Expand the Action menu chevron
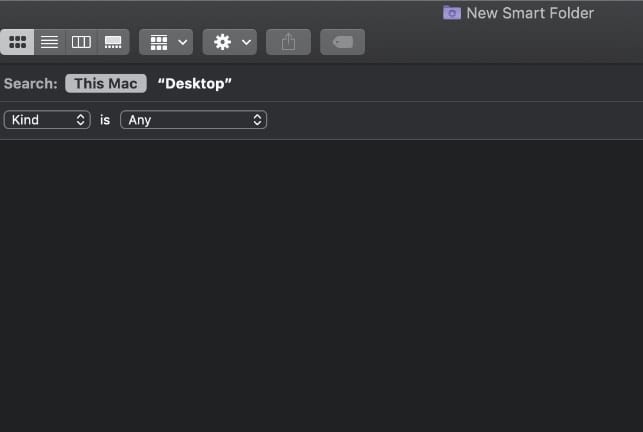 coord(246,42)
